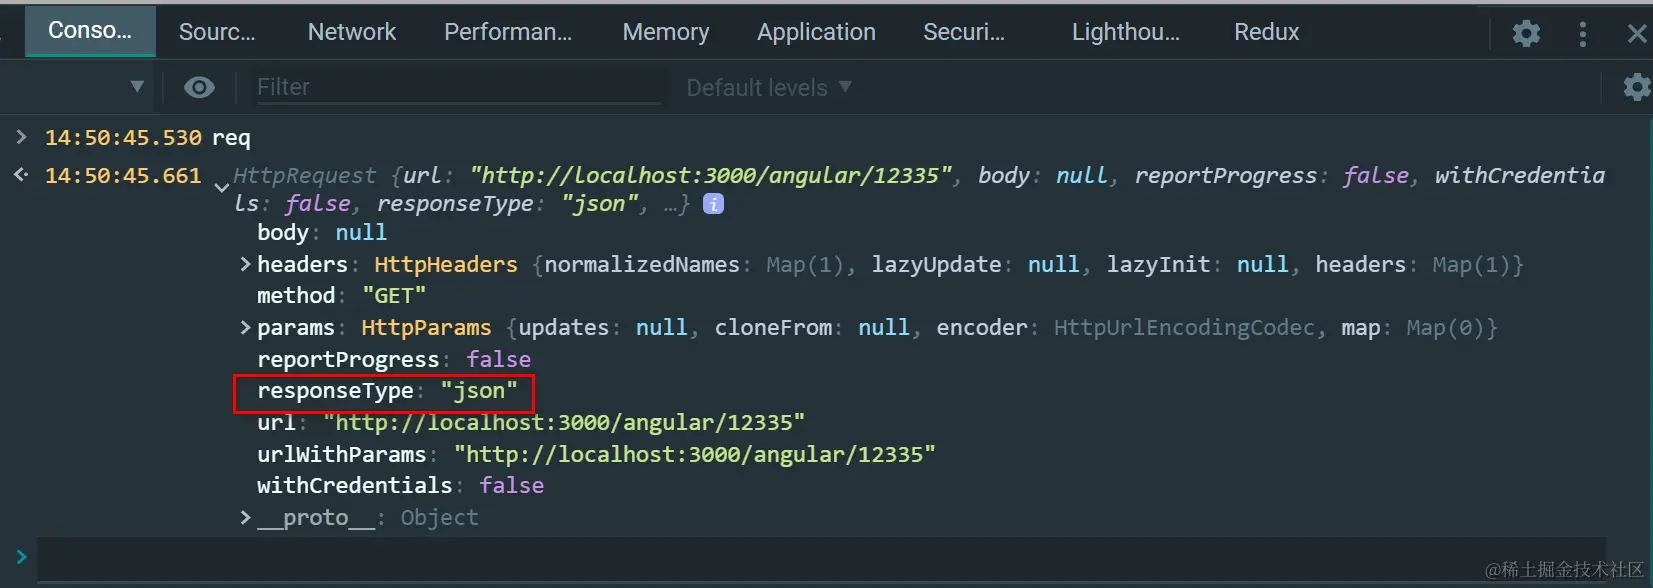Toggle live expression eye icon

(x=199, y=87)
